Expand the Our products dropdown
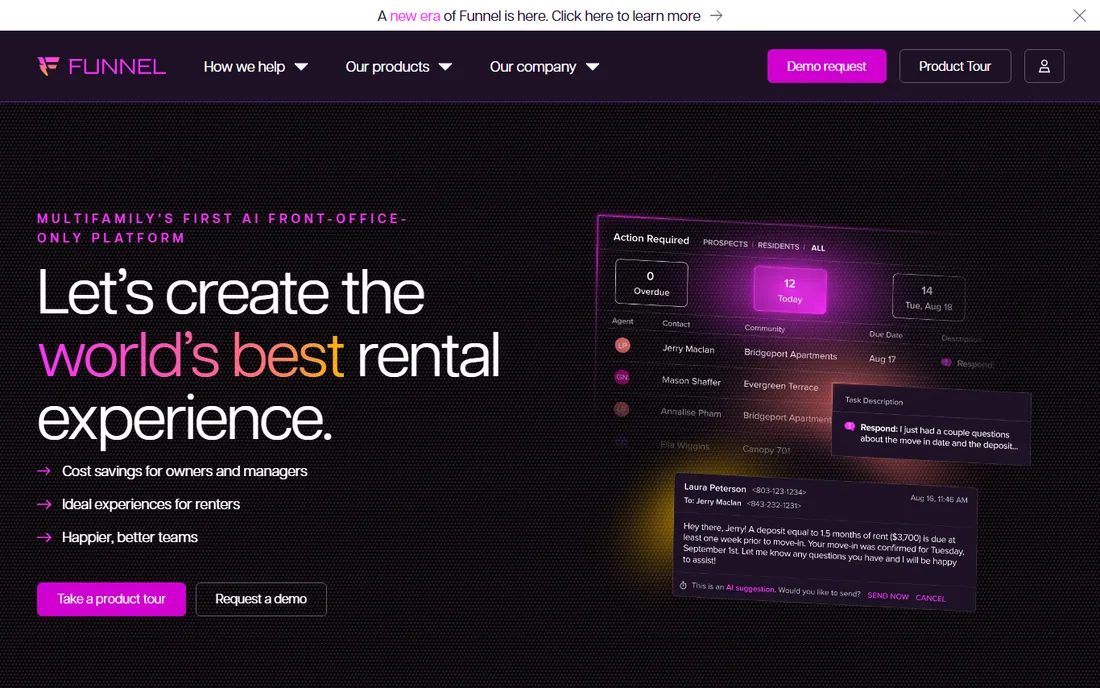 [398, 67]
